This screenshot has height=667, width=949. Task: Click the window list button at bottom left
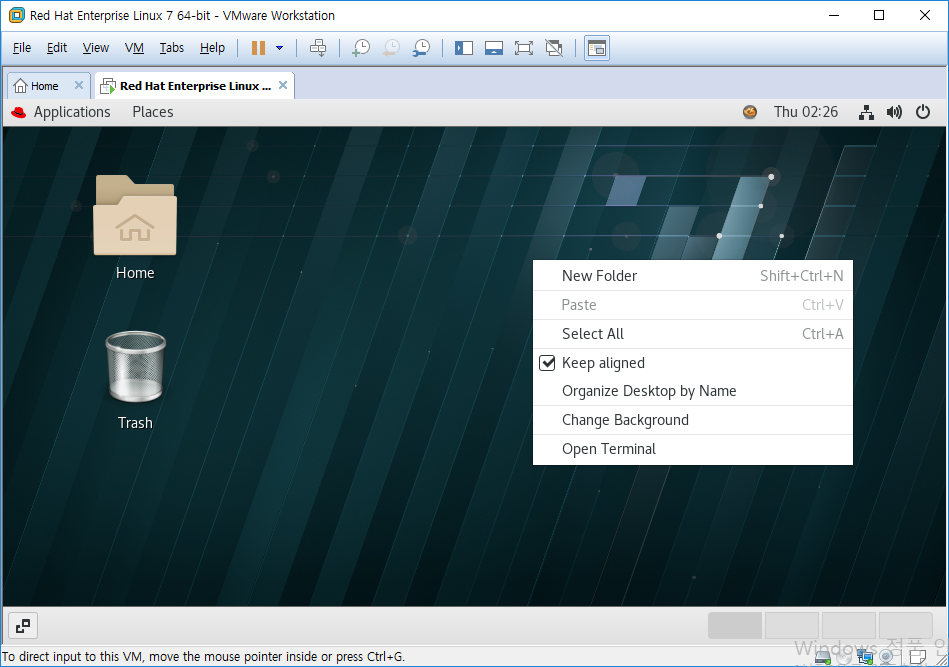pos(23,626)
